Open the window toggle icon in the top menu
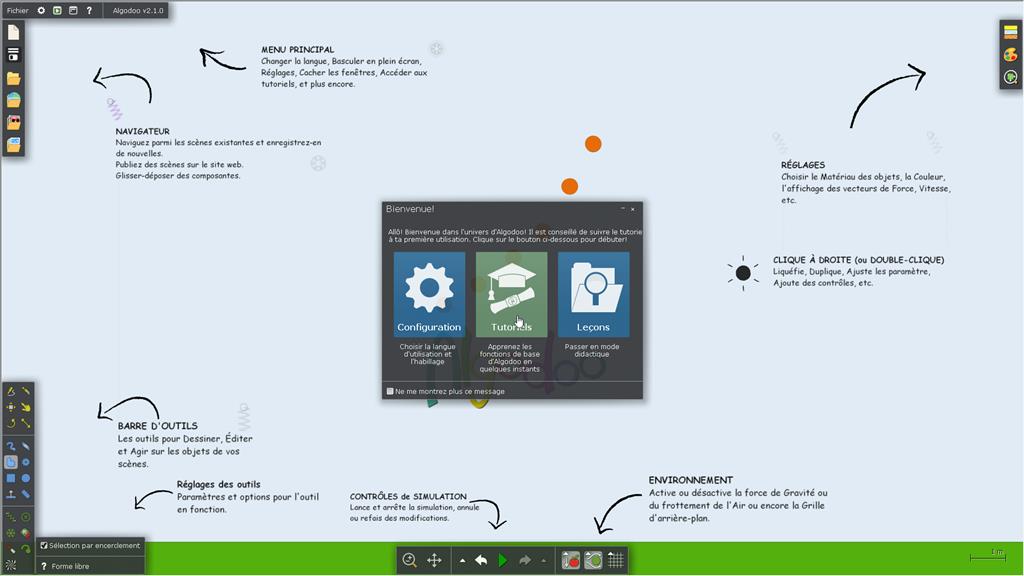This screenshot has width=1024, height=576. 73,10
